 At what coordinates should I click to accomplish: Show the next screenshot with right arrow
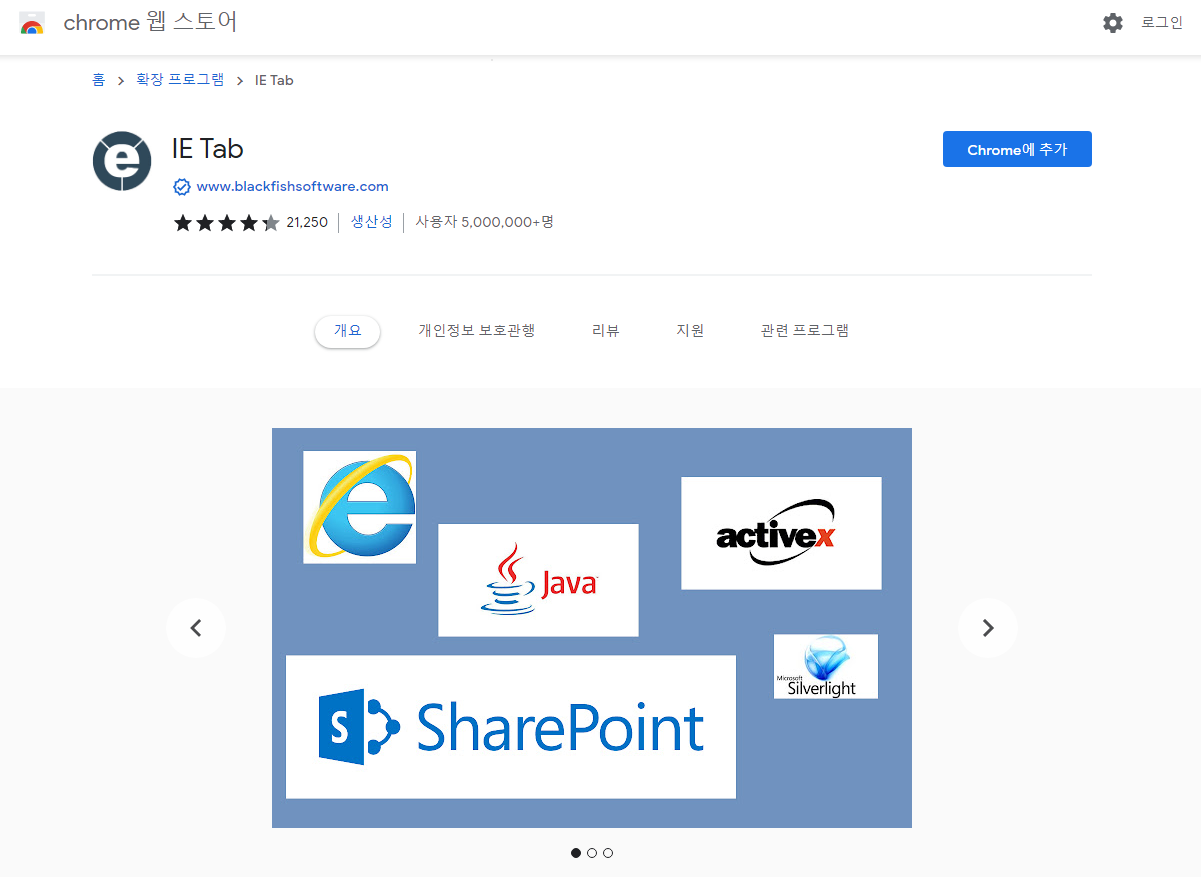tap(988, 628)
